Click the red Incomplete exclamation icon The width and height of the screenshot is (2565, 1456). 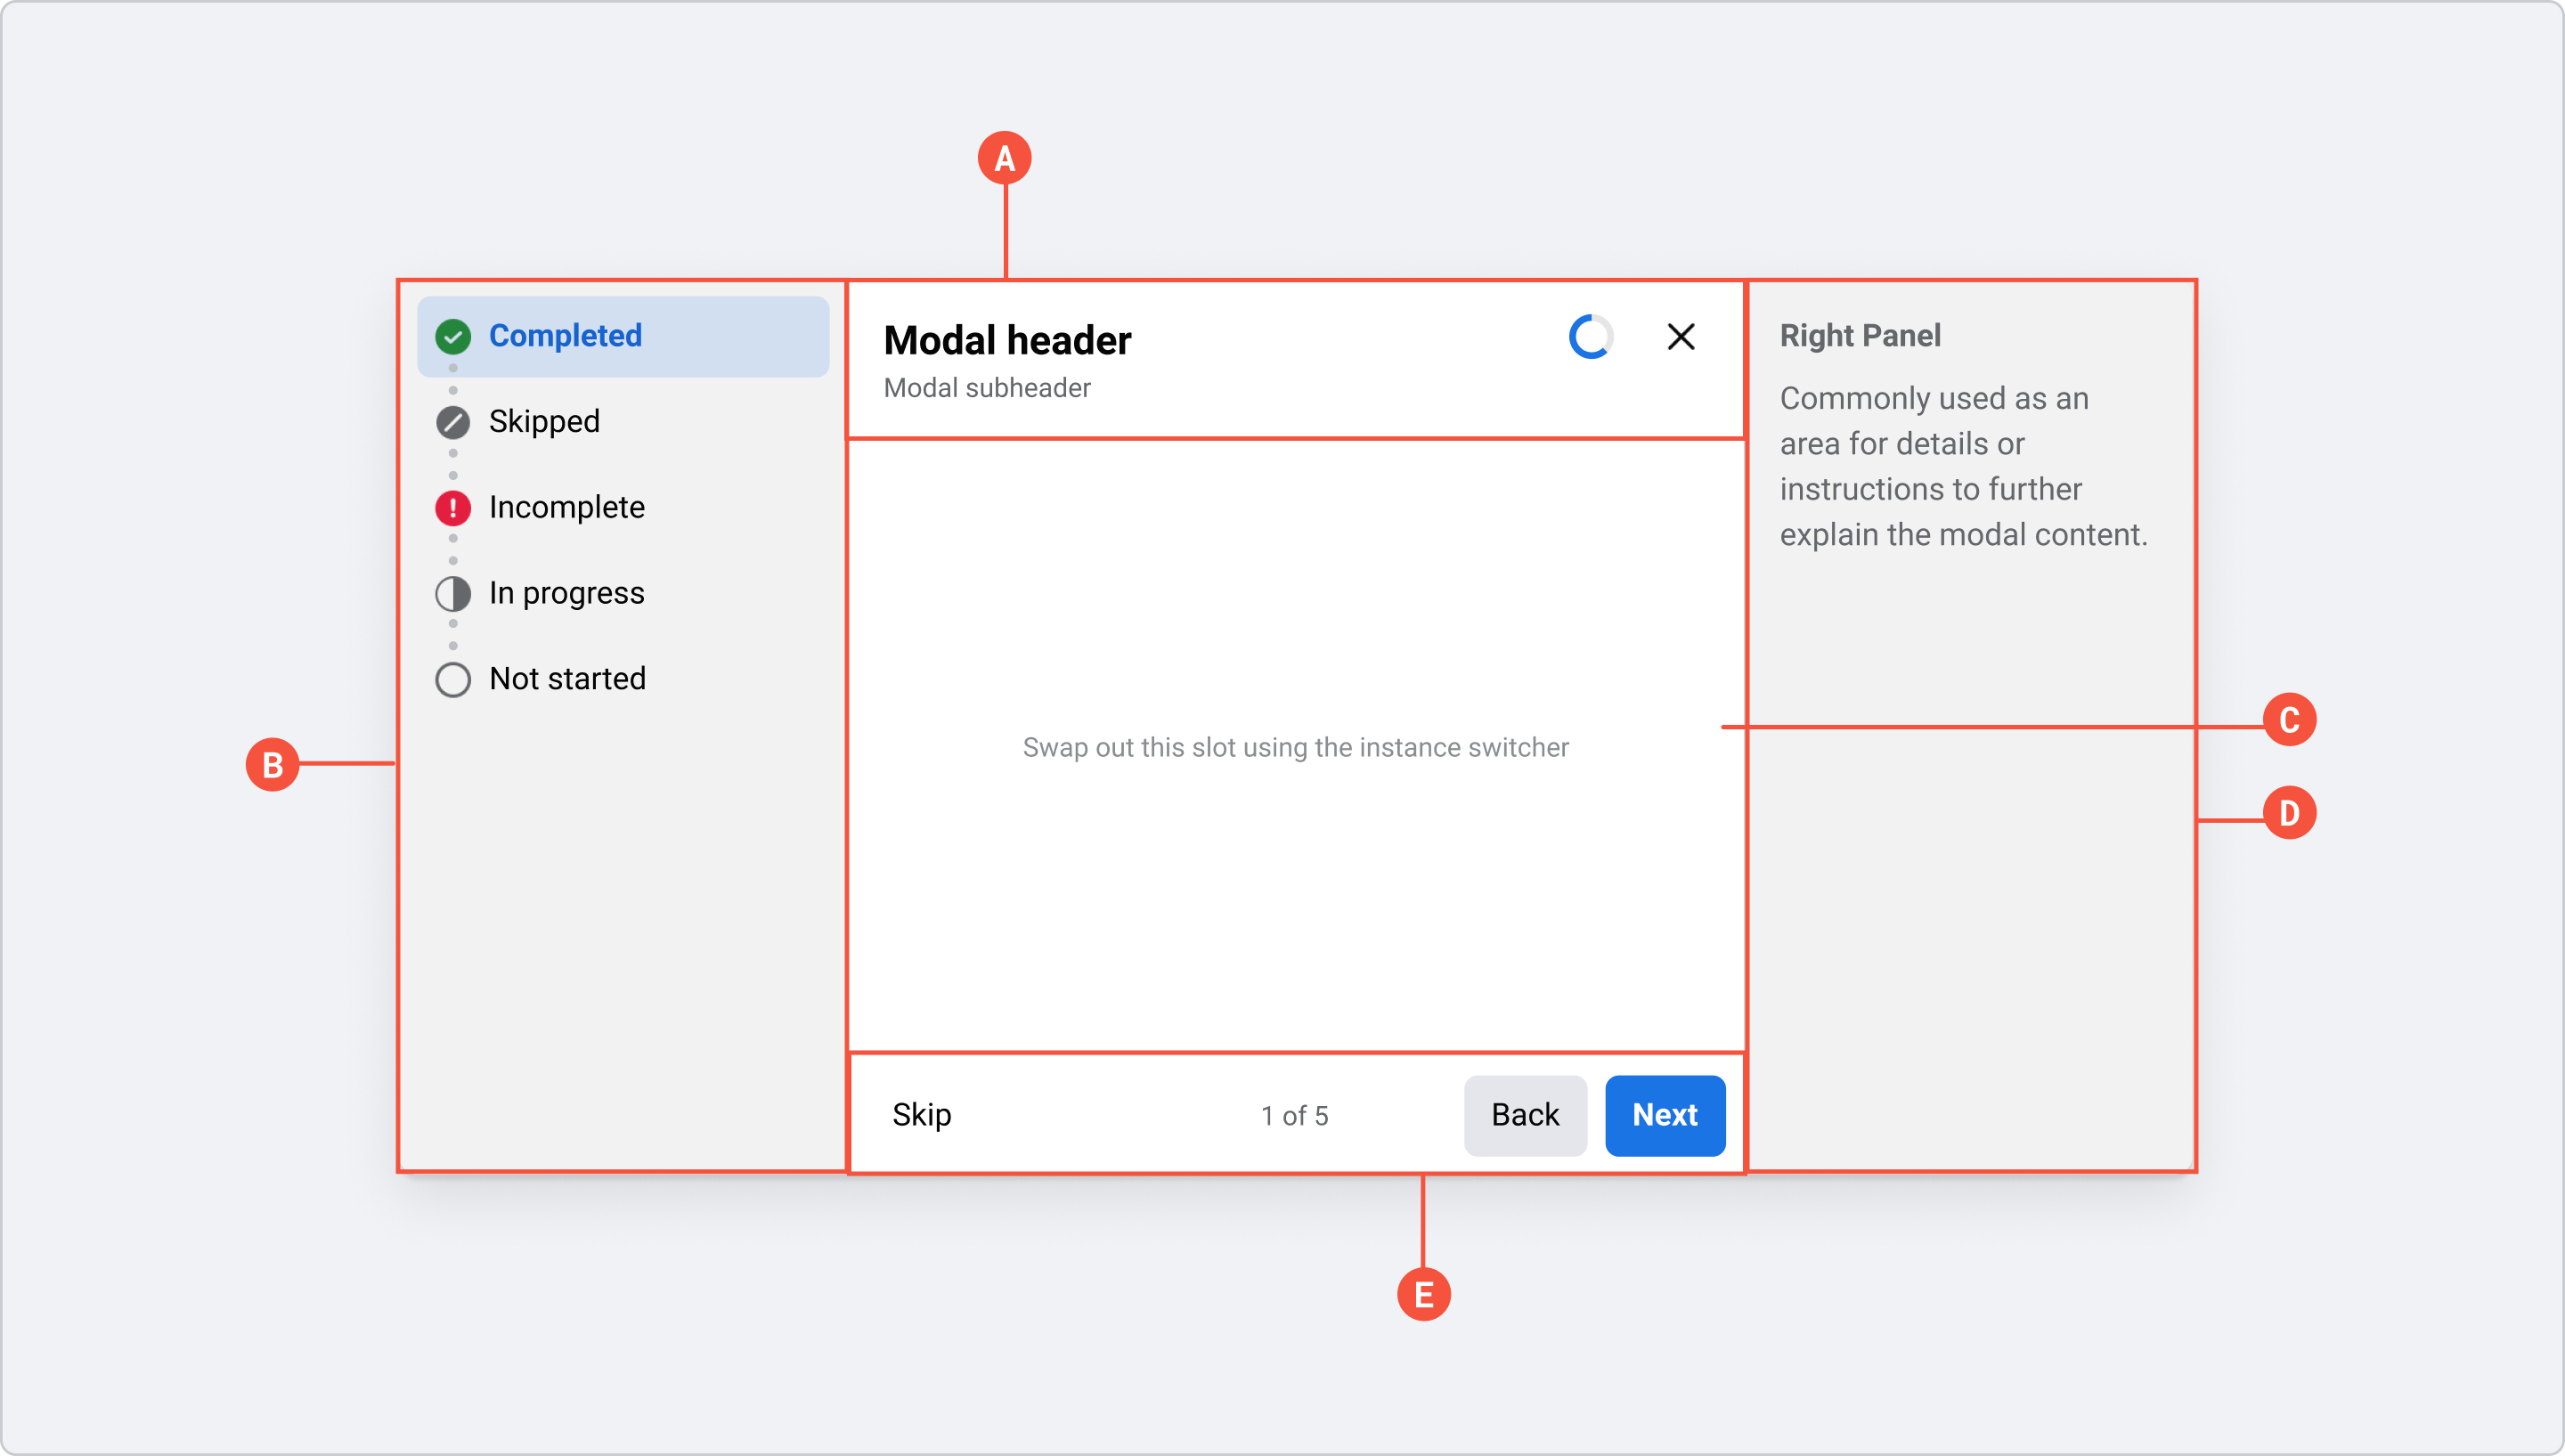point(453,508)
